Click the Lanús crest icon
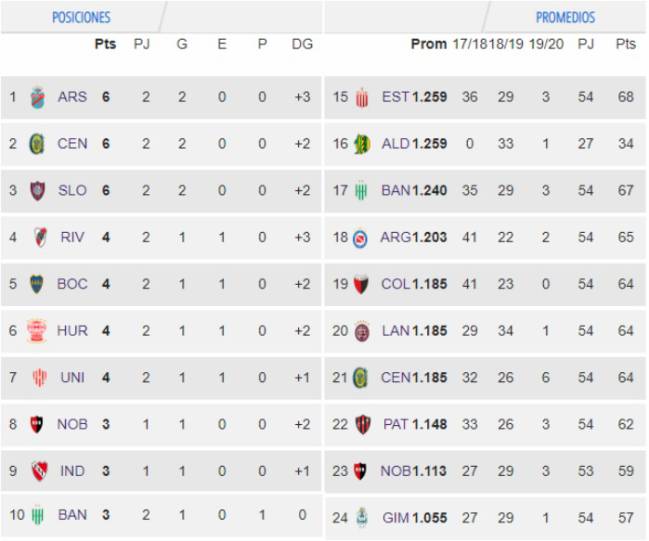Screen dimensions: 649x541 (x=362, y=331)
